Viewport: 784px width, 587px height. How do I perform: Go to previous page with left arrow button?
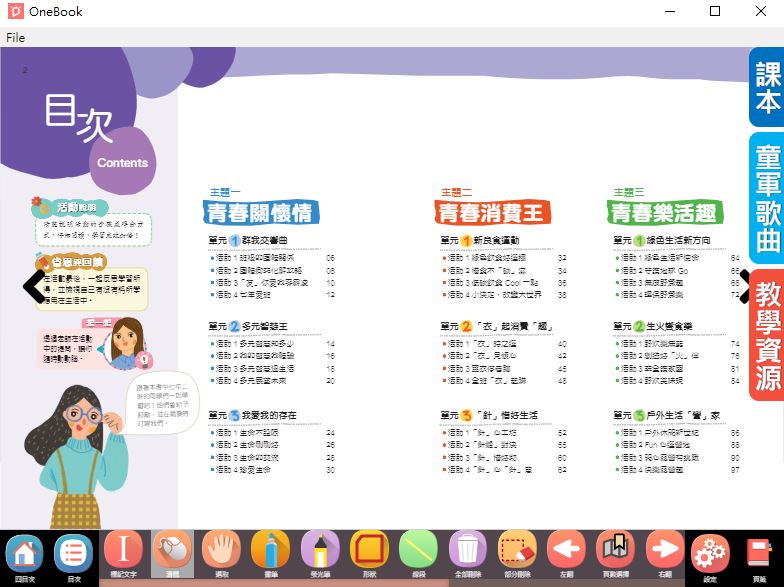pos(567,549)
